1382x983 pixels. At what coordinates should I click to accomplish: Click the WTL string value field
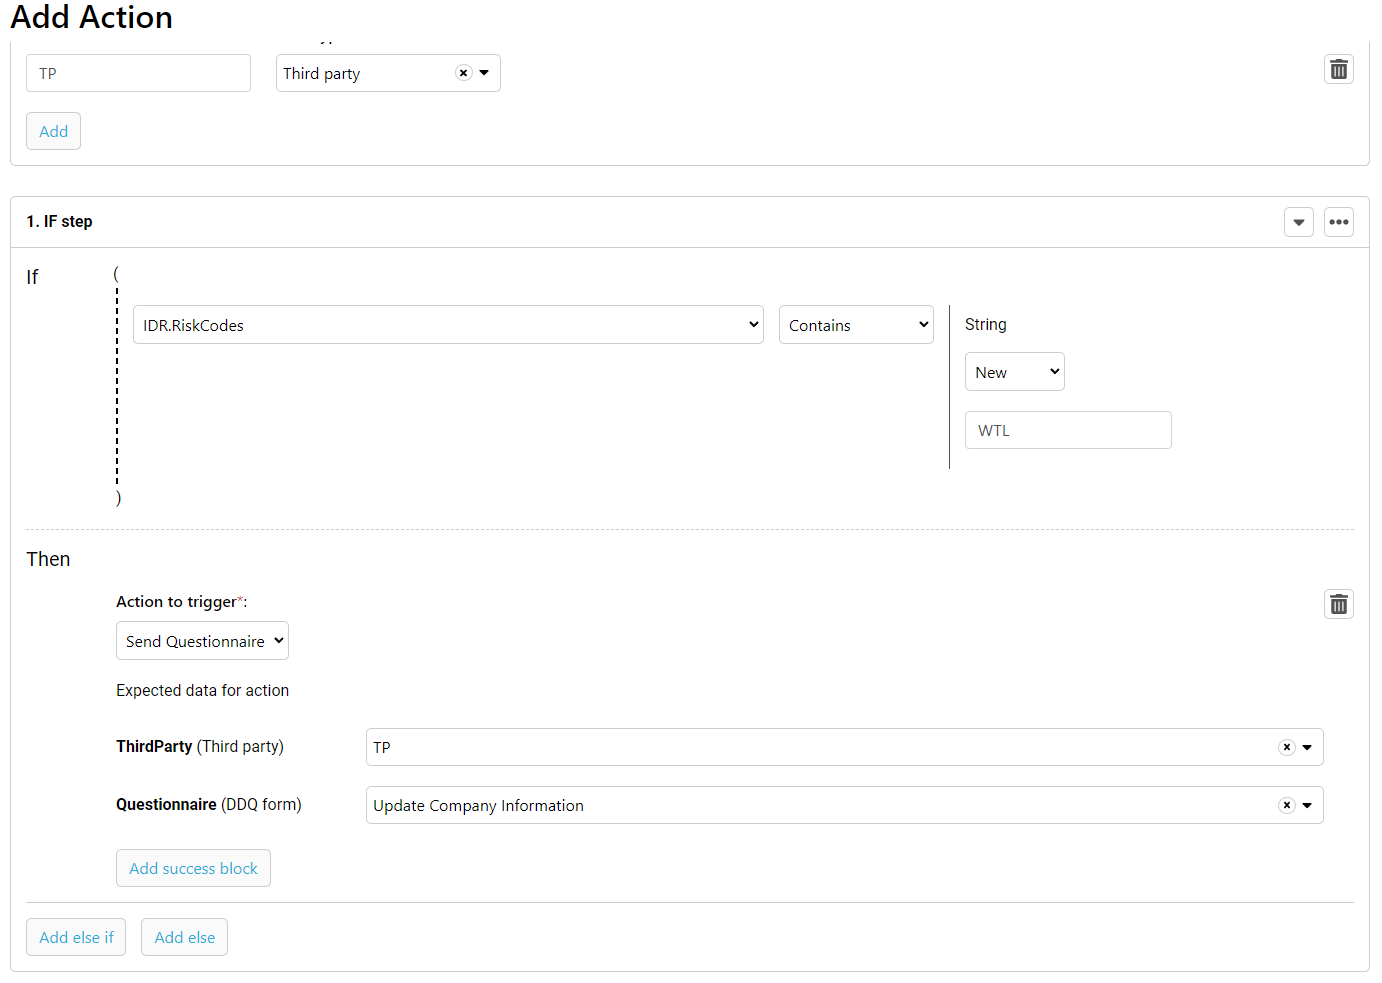click(x=1067, y=429)
